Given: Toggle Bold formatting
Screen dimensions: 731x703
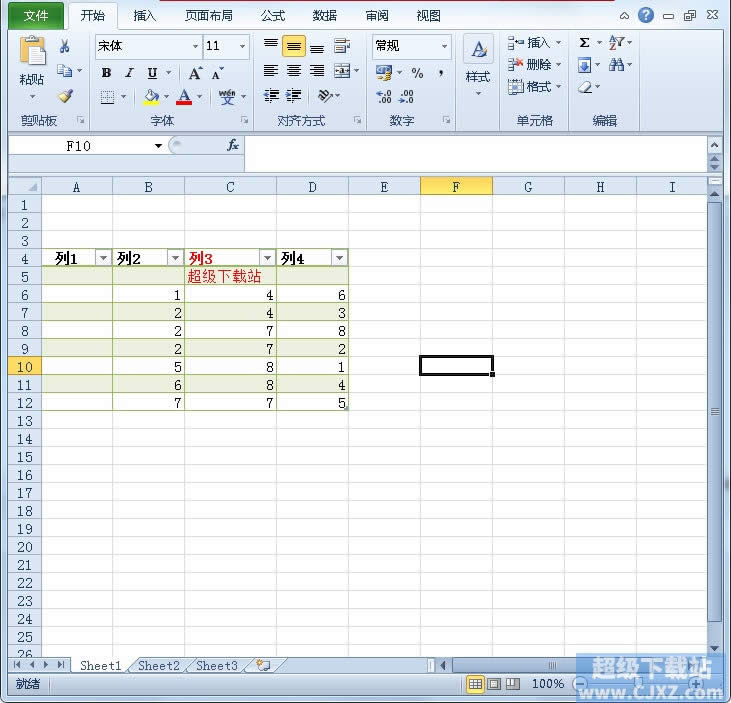Looking at the screenshot, I should click(x=106, y=73).
